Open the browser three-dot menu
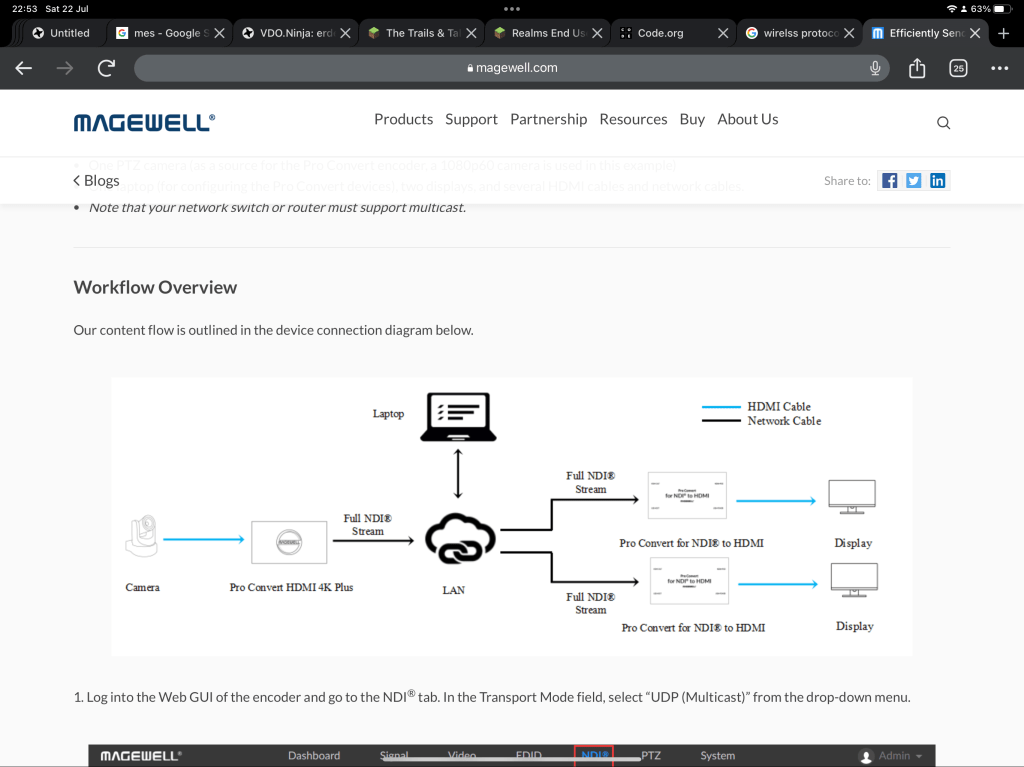The width and height of the screenshot is (1024, 767). 999,68
